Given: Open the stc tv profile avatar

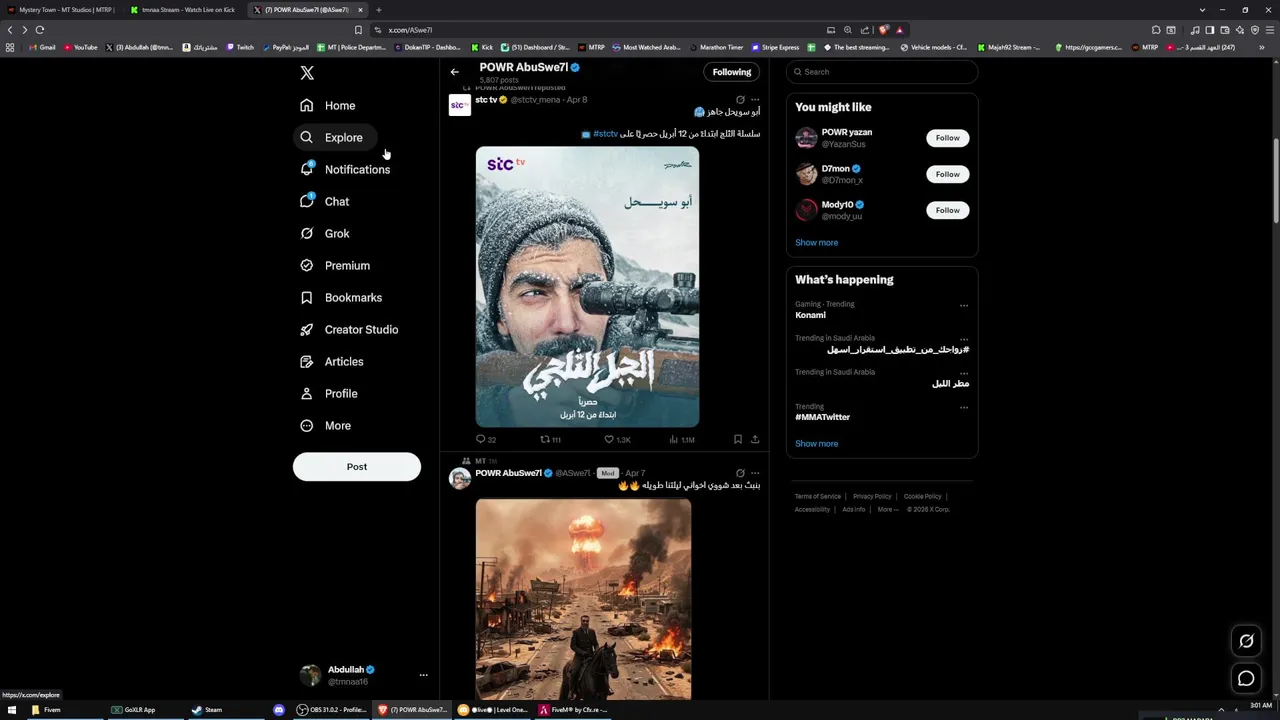Looking at the screenshot, I should [460, 105].
